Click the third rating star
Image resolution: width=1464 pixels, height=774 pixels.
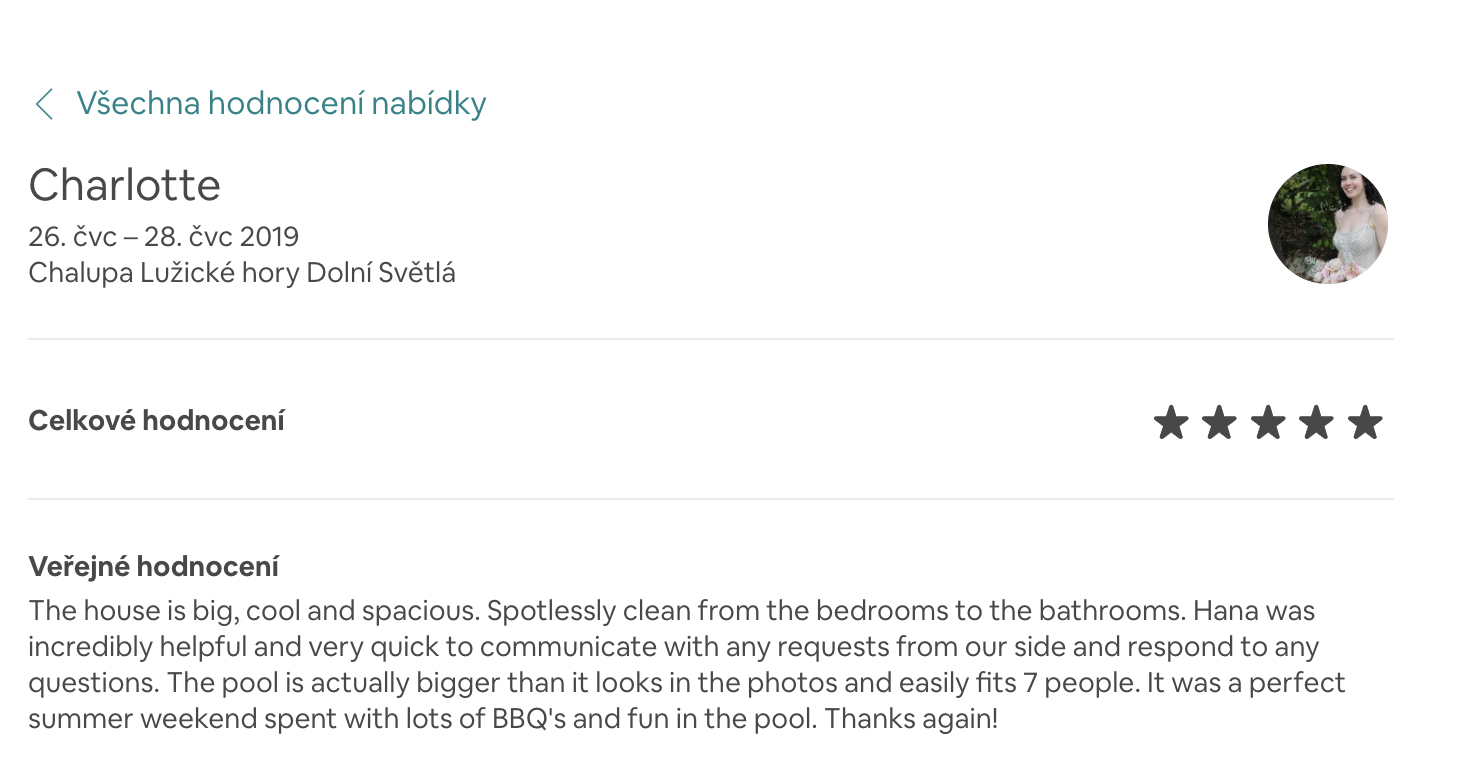1268,423
